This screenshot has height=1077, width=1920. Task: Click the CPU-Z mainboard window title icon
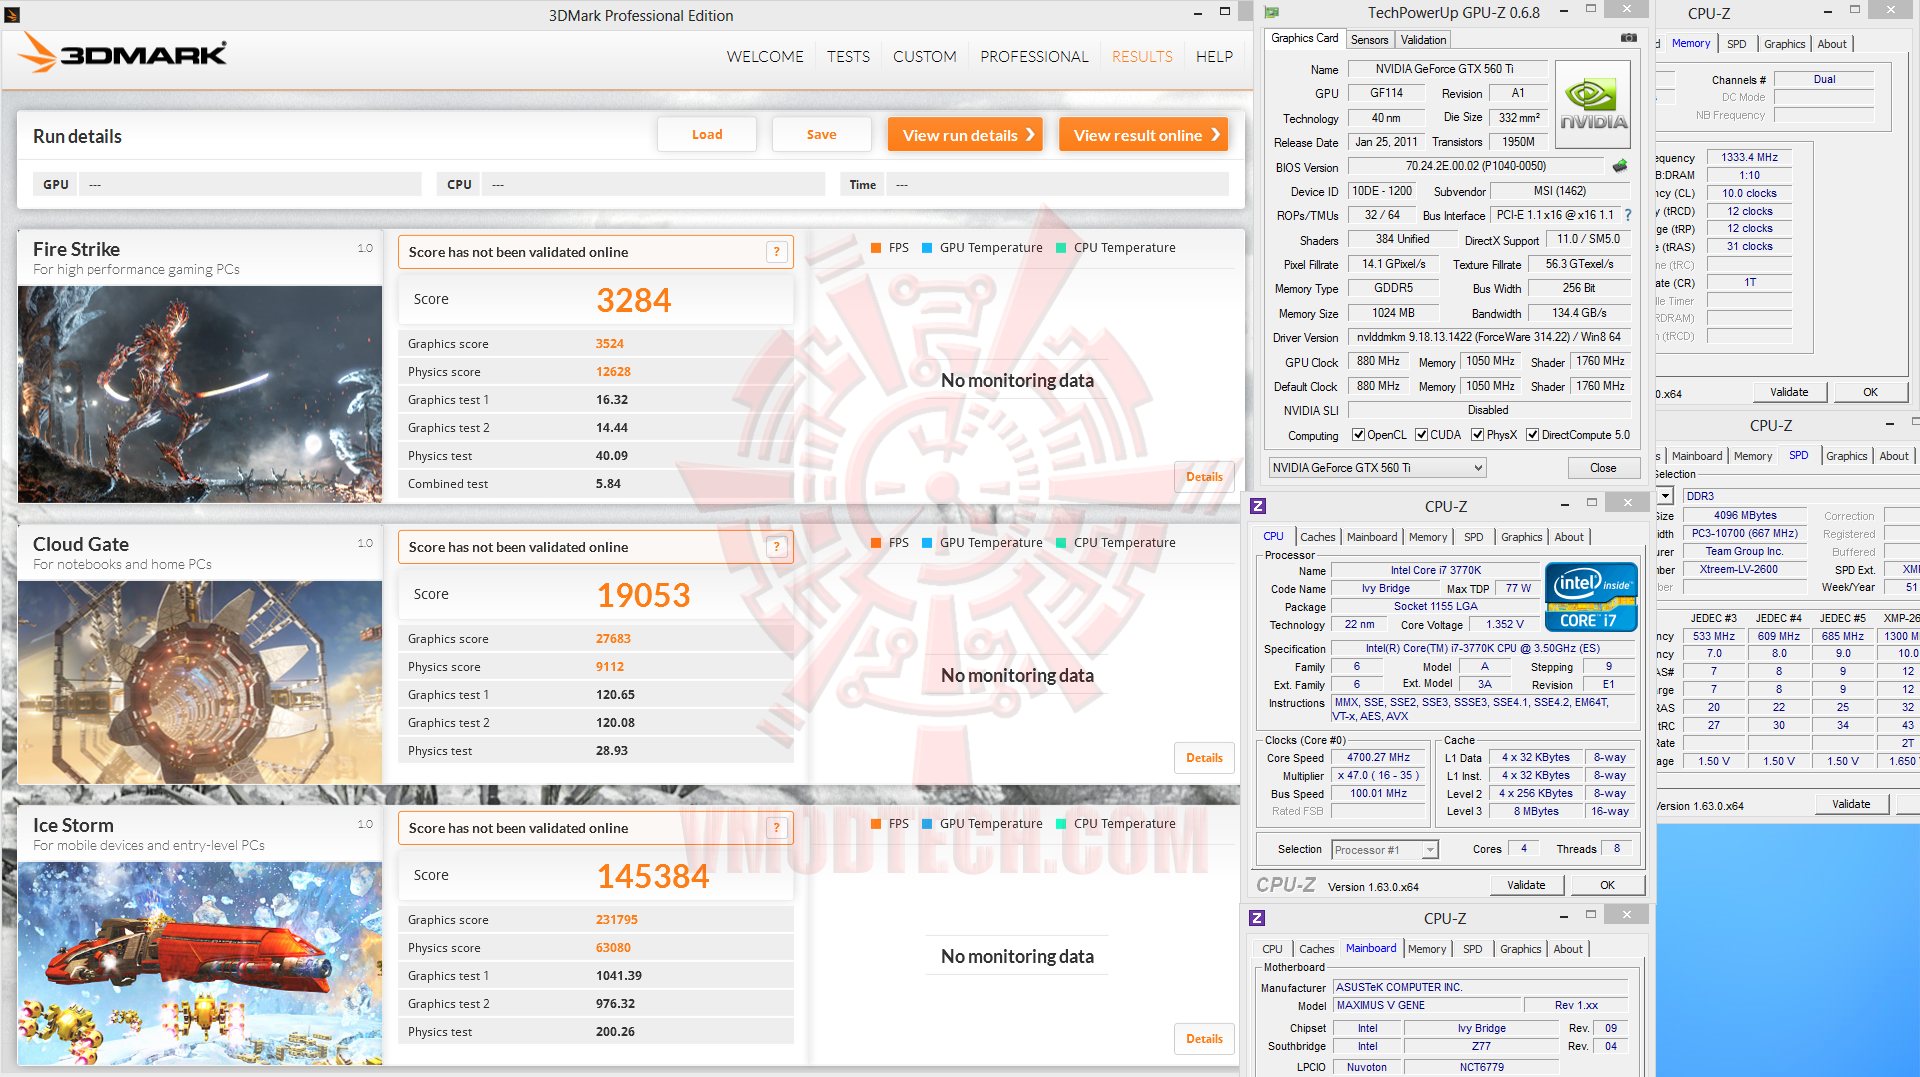(1257, 918)
